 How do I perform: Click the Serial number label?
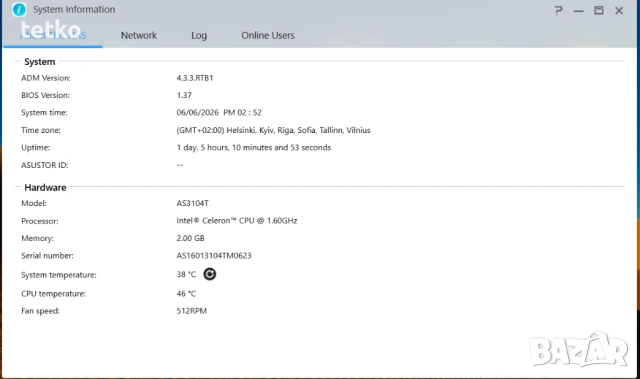point(47,256)
